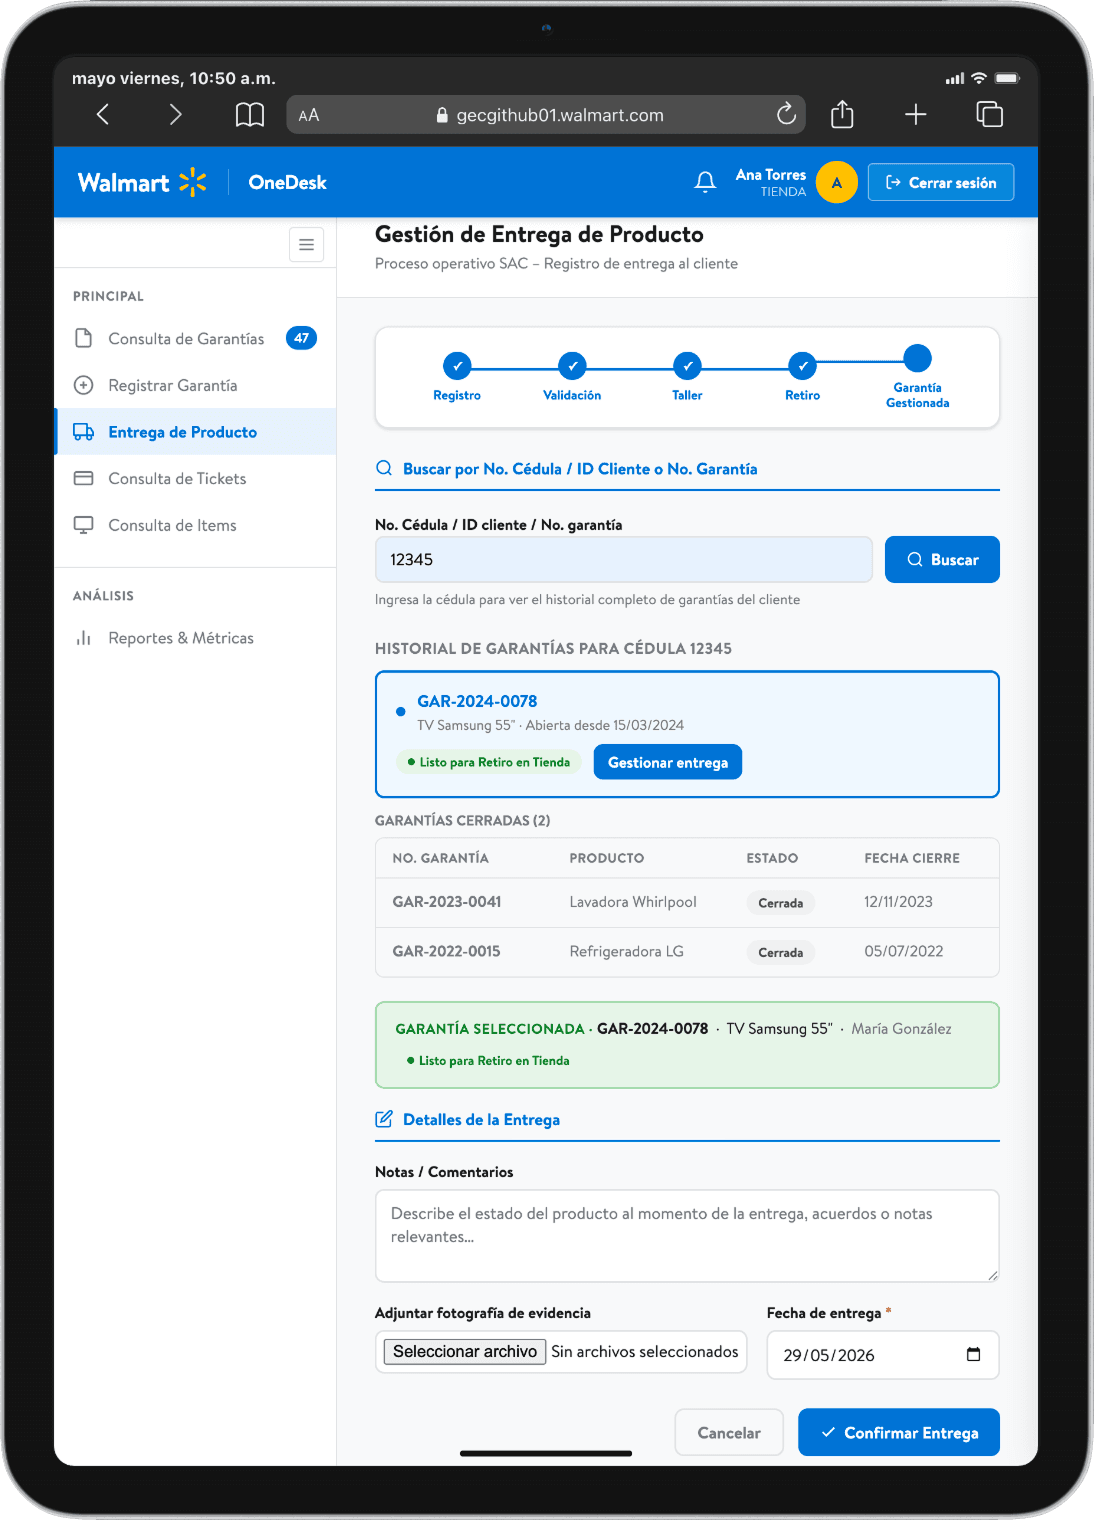1094x1520 pixels.
Task: Click Cerrar sesión button
Action: tap(941, 182)
